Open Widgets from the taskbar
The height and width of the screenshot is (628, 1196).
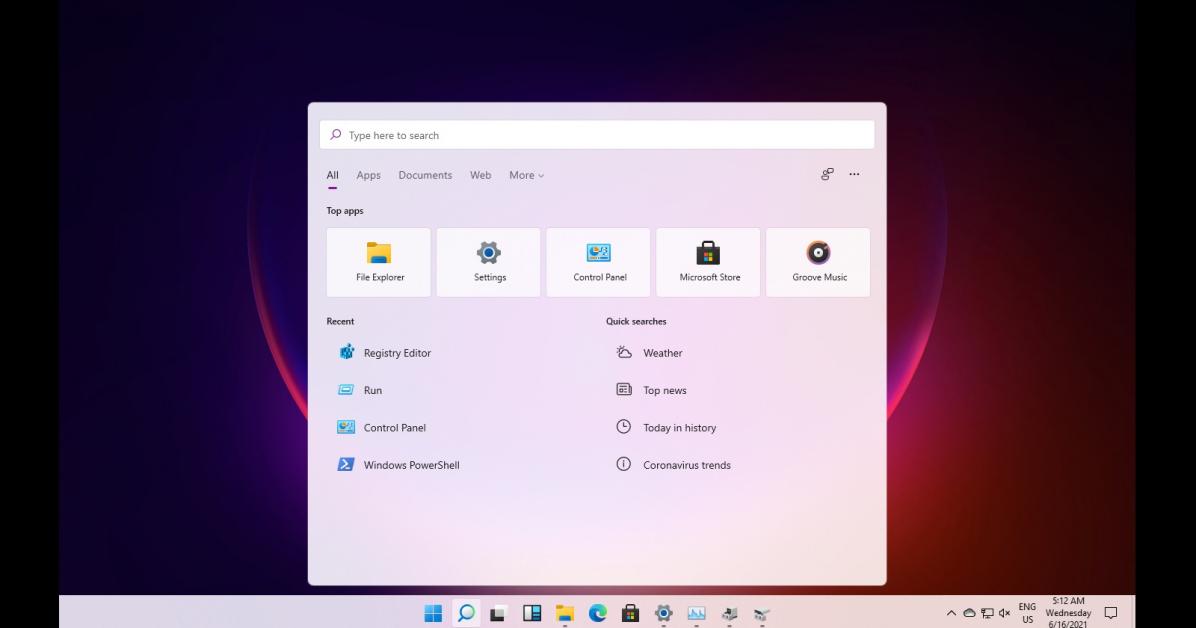click(x=532, y=613)
